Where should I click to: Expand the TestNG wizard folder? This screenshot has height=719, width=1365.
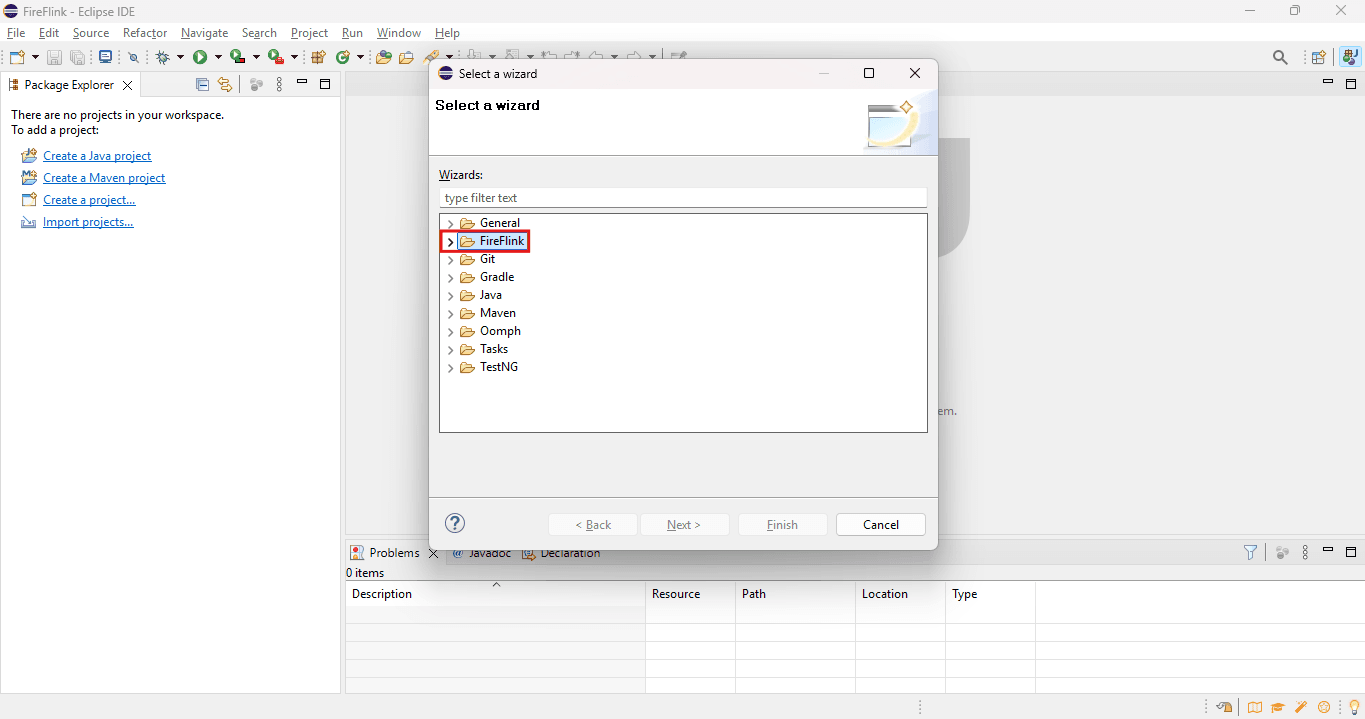pos(450,368)
